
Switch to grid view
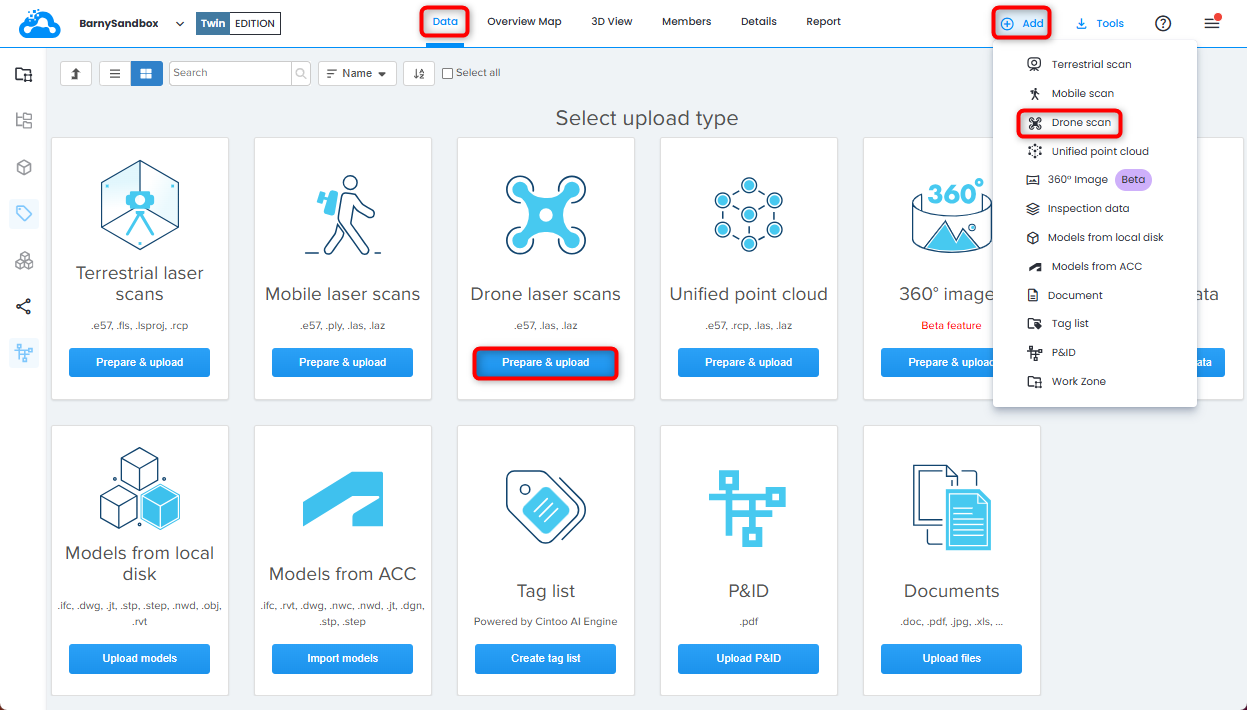[x=146, y=73]
